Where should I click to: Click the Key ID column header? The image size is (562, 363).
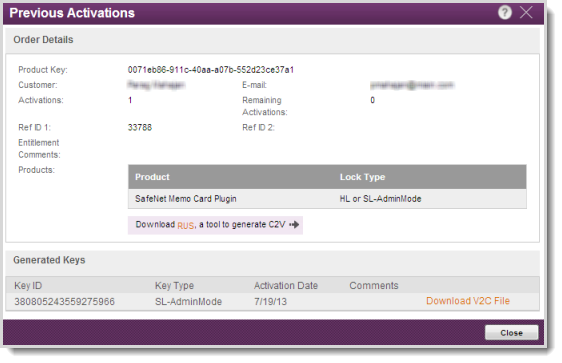pyautogui.click(x=28, y=286)
